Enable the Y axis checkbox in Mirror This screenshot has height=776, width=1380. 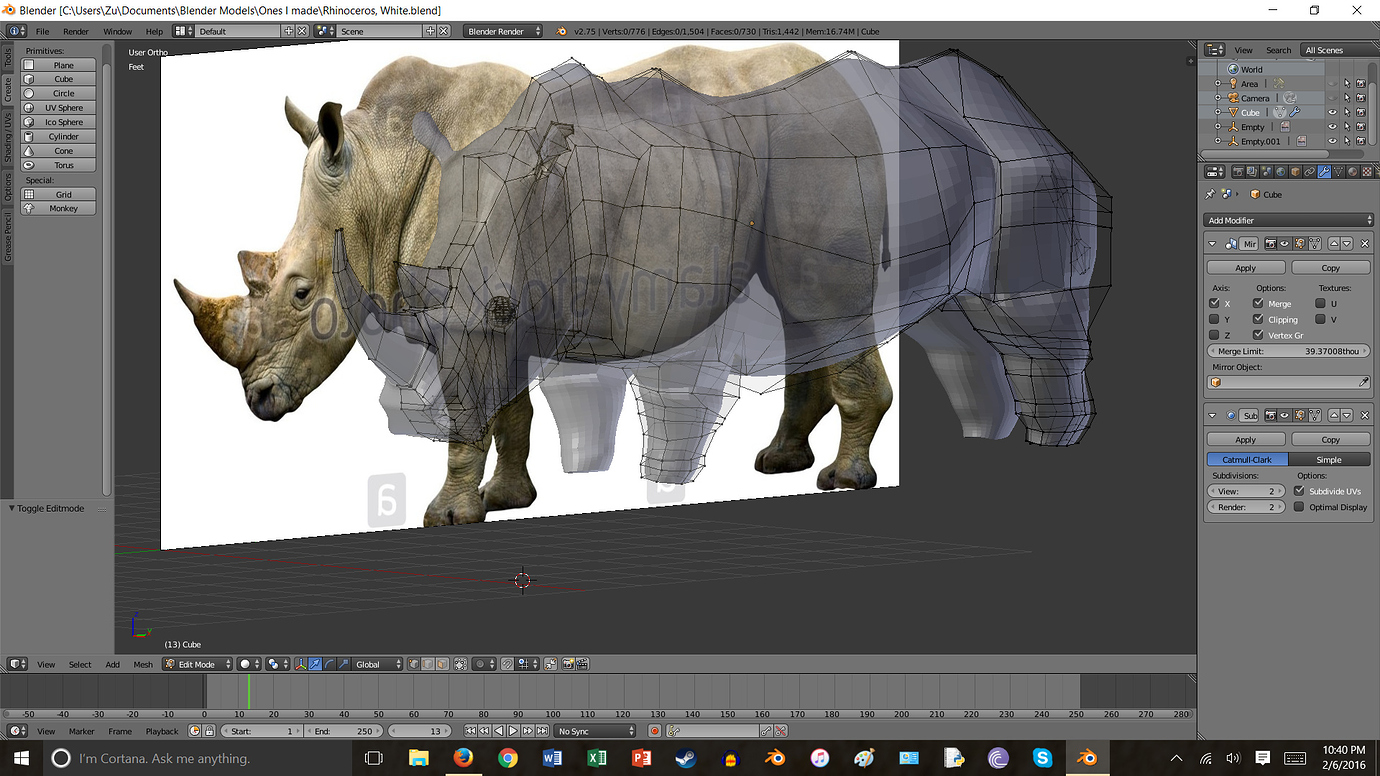pos(1214,319)
